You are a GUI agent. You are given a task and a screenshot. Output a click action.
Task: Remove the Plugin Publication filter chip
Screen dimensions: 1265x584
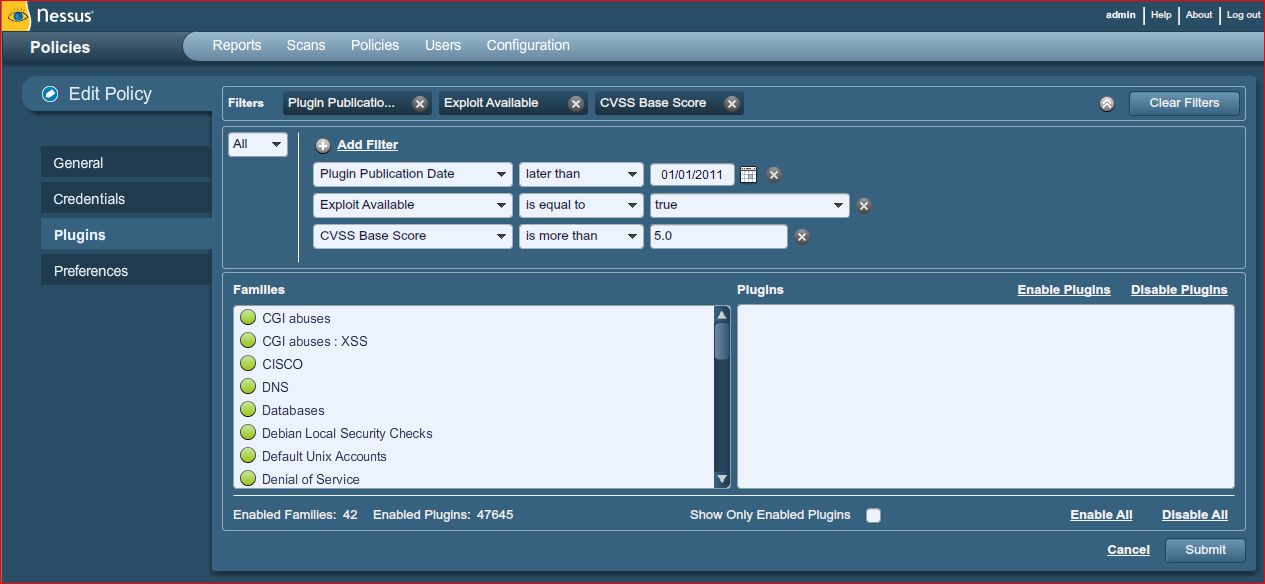click(x=420, y=104)
